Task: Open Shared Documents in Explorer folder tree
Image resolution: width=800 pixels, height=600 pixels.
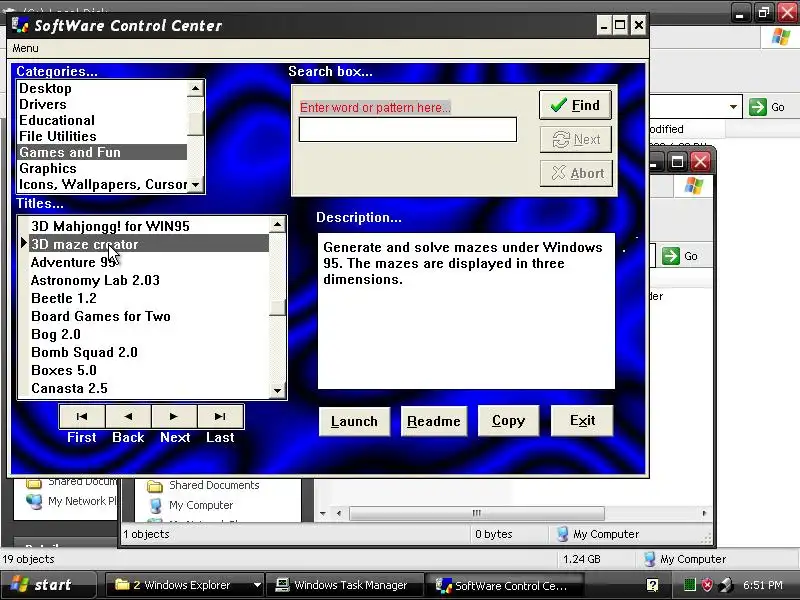Action: point(204,485)
